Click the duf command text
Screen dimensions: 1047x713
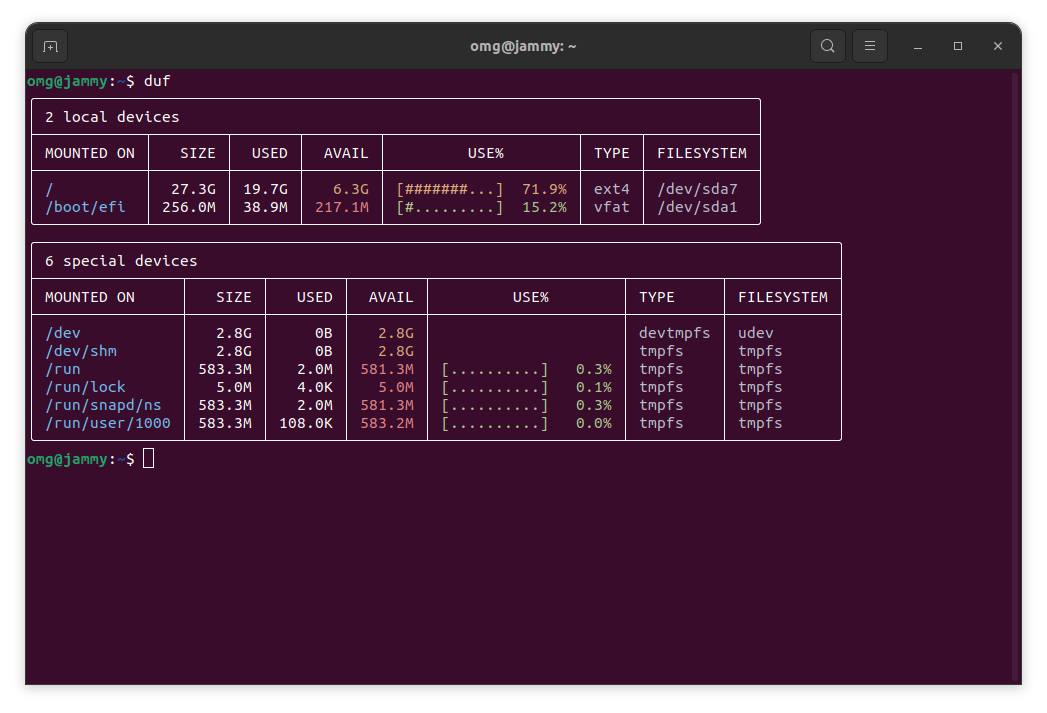[157, 81]
